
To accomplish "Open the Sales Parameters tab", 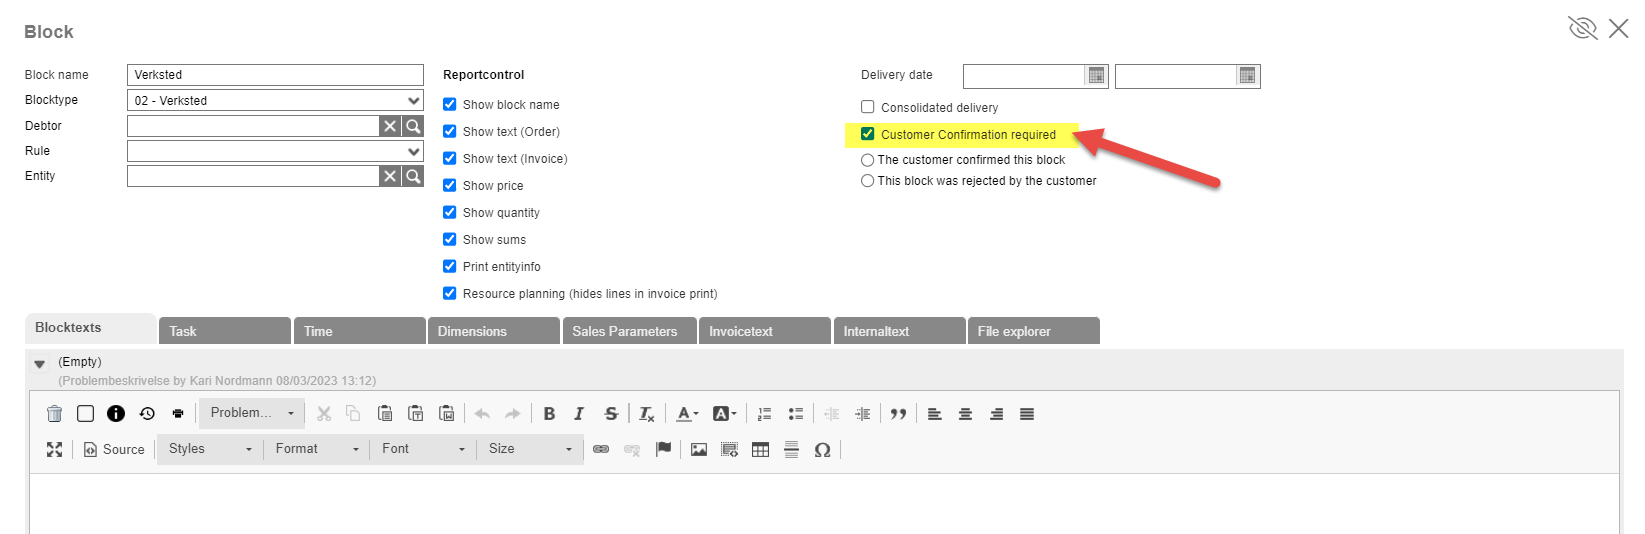I will tap(629, 331).
